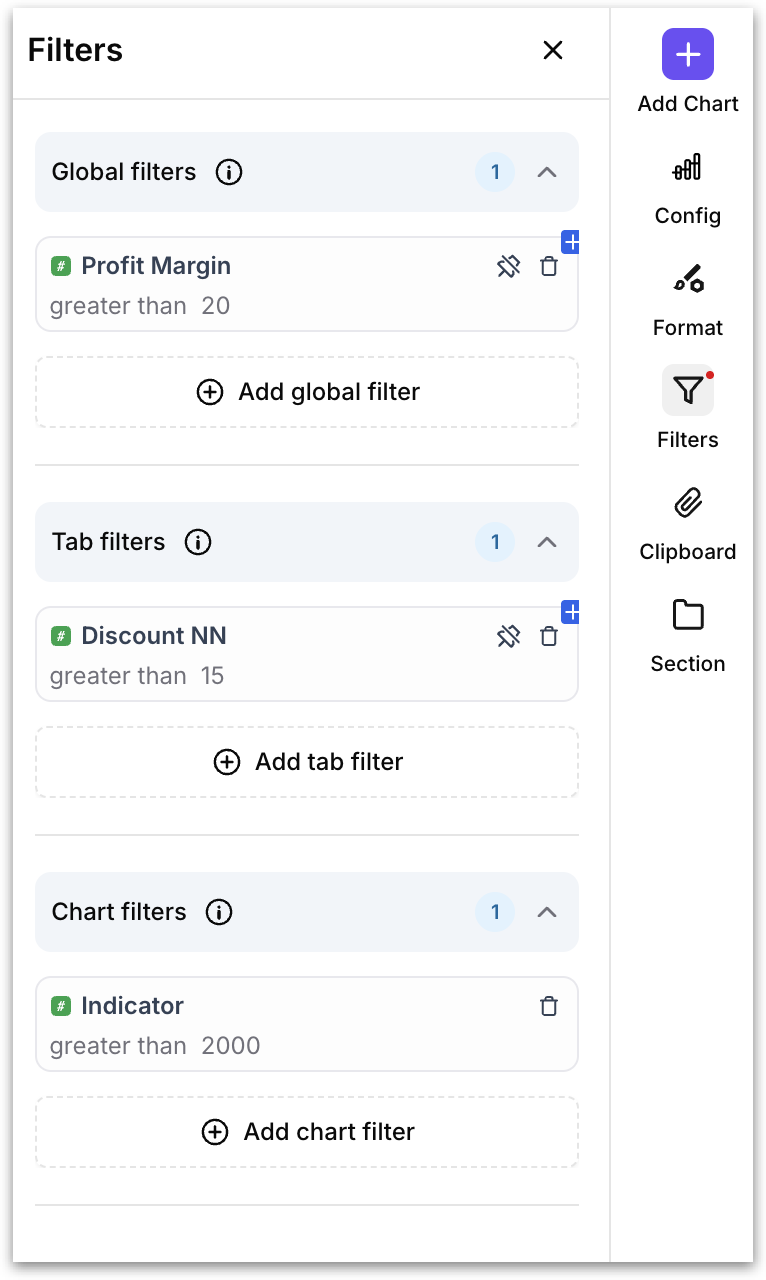
Task: Toggle pin on Profit Margin filter
Action: 509,266
